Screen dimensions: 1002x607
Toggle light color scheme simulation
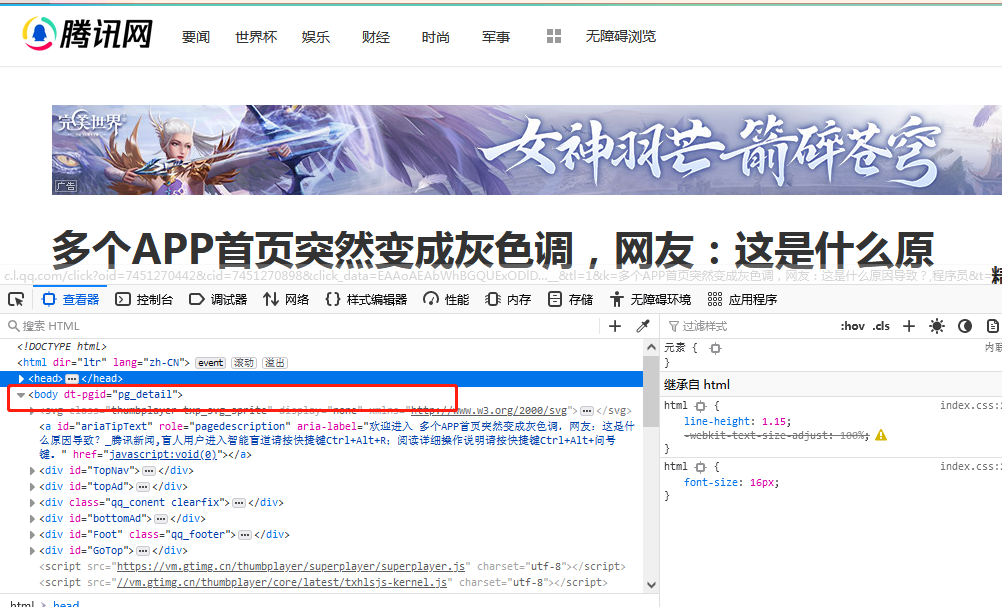tap(937, 326)
